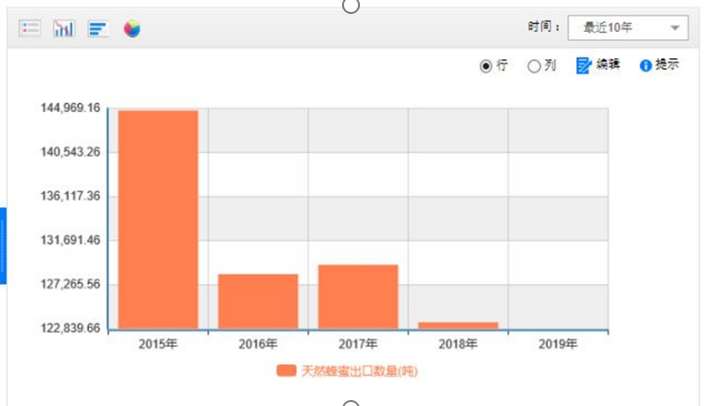706x406 pixels.
Task: Click the 144,969.16 axis value
Action: pos(70,108)
